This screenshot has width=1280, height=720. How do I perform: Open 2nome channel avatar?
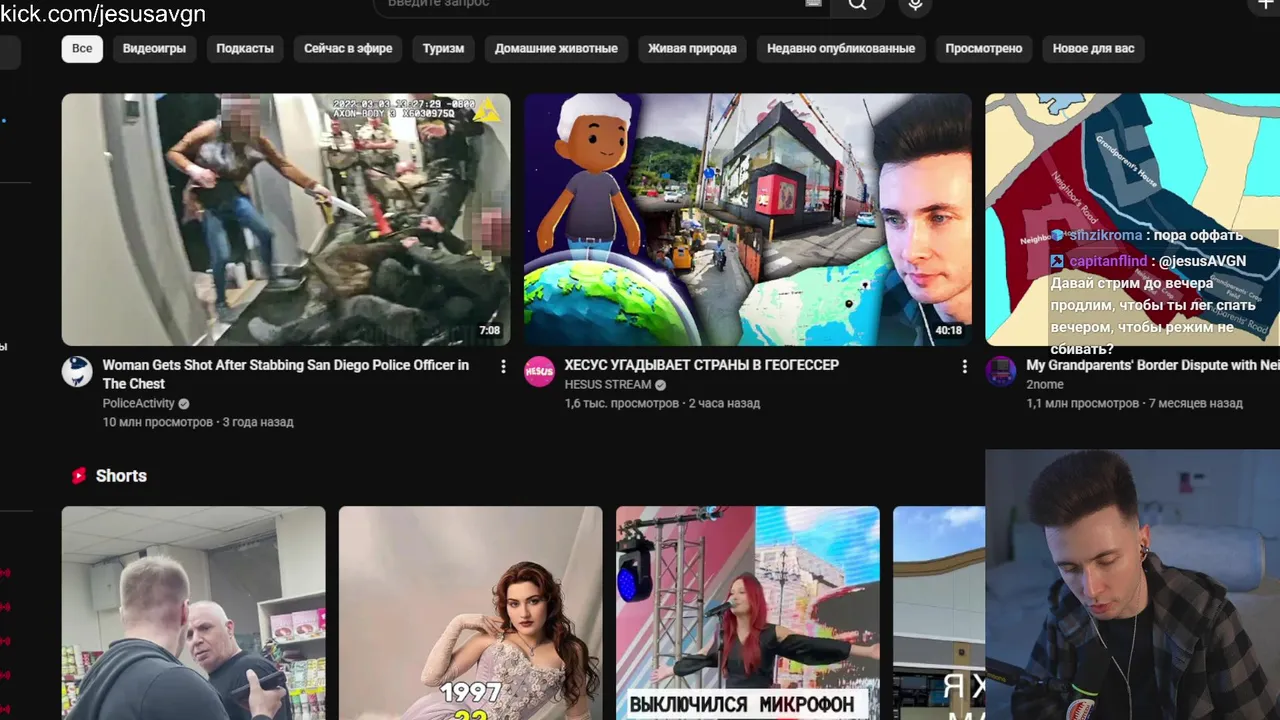click(1001, 371)
